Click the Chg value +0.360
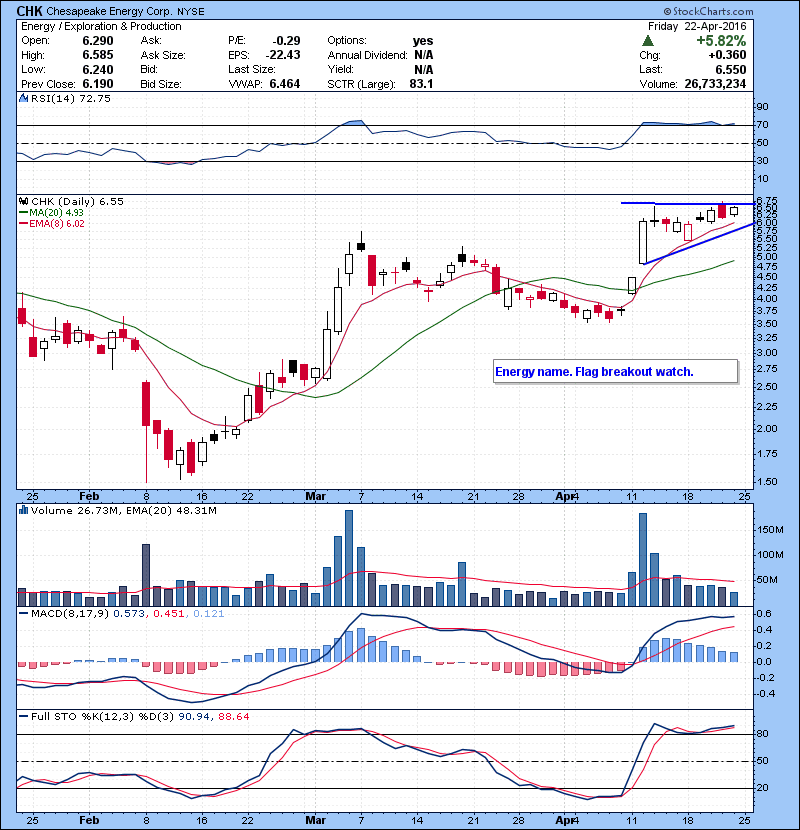800x830 pixels. coord(727,55)
